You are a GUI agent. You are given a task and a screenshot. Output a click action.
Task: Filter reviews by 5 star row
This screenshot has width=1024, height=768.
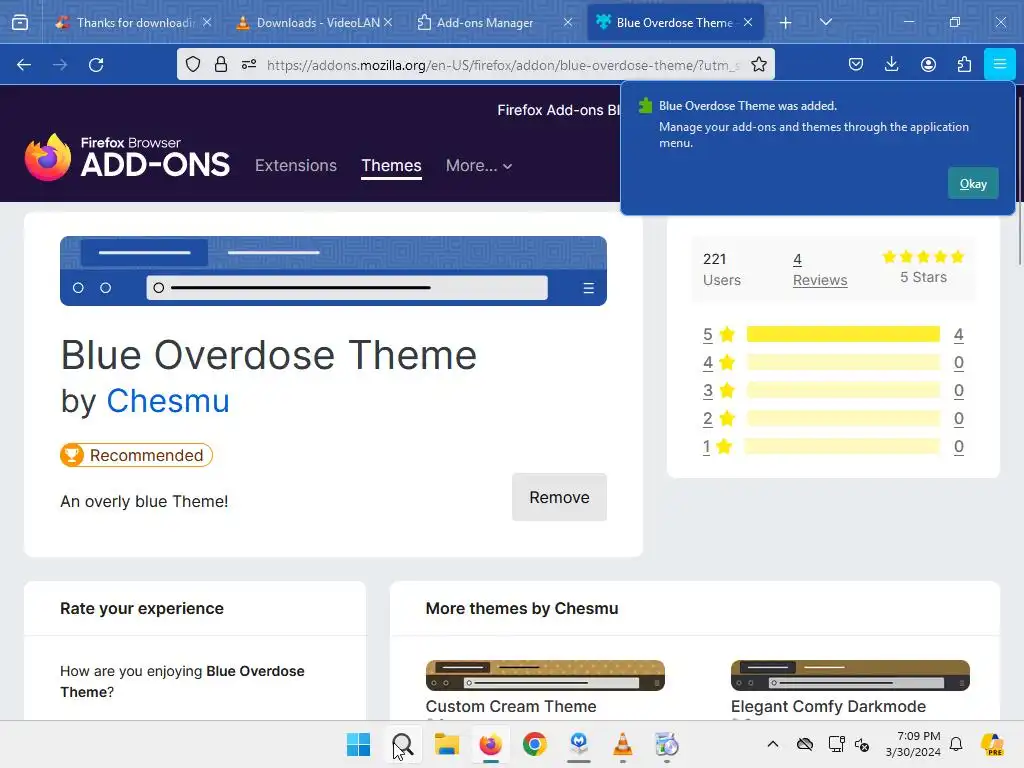click(833, 334)
